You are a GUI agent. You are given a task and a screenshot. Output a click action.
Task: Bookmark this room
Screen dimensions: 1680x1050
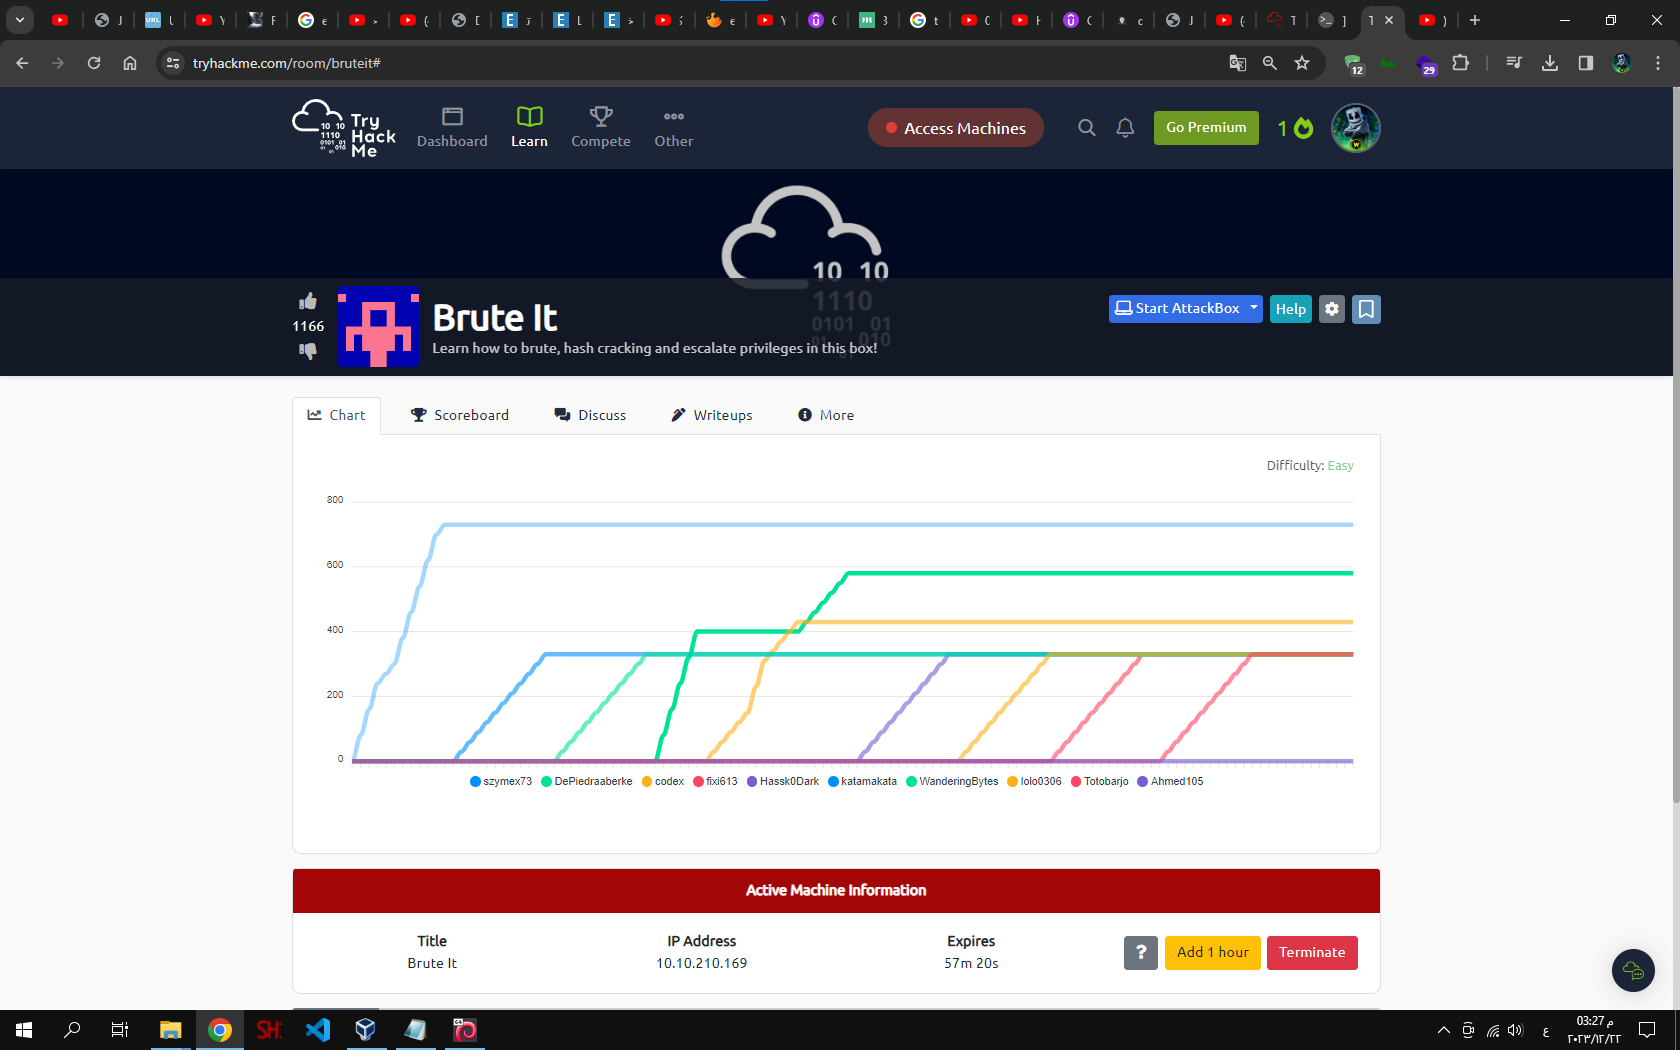[x=1366, y=309]
